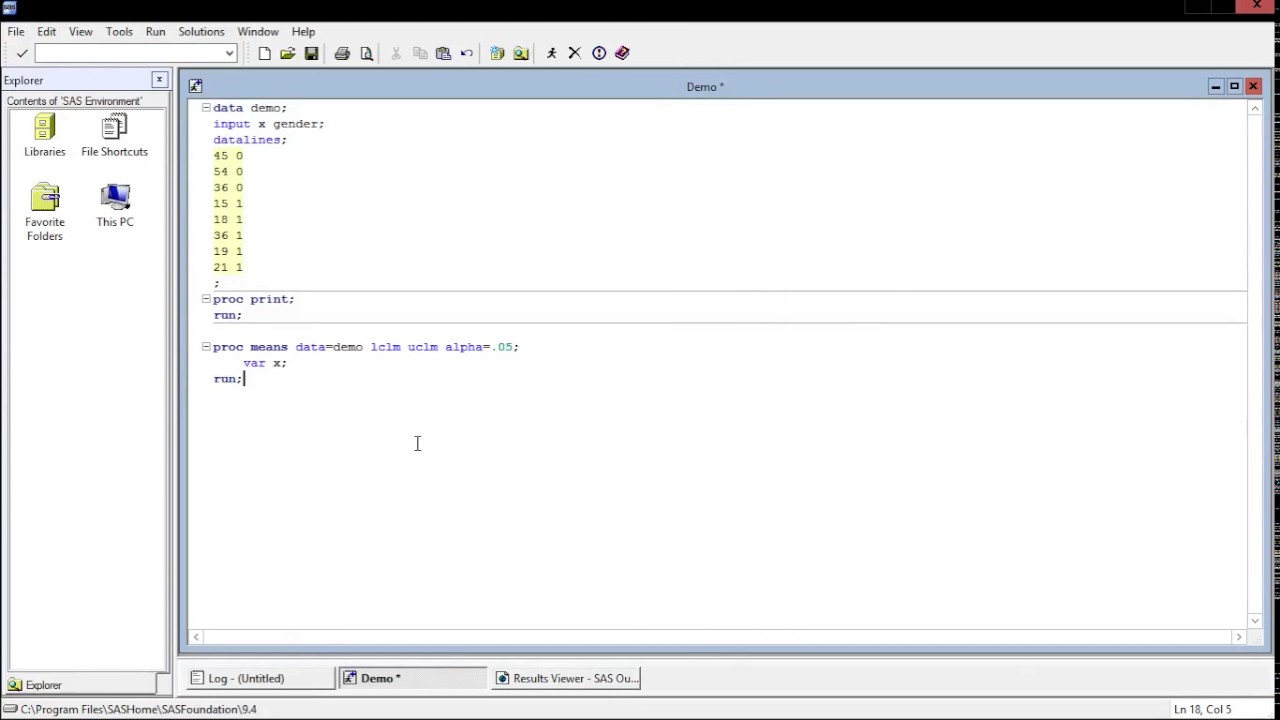Click the Undo arrow icon
The height and width of the screenshot is (720, 1280).
(467, 53)
